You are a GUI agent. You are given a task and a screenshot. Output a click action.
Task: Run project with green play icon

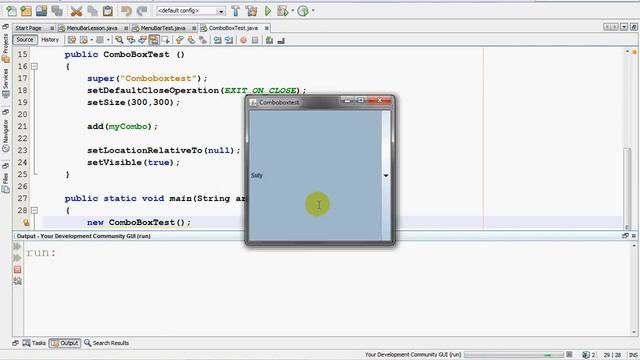tap(268, 11)
